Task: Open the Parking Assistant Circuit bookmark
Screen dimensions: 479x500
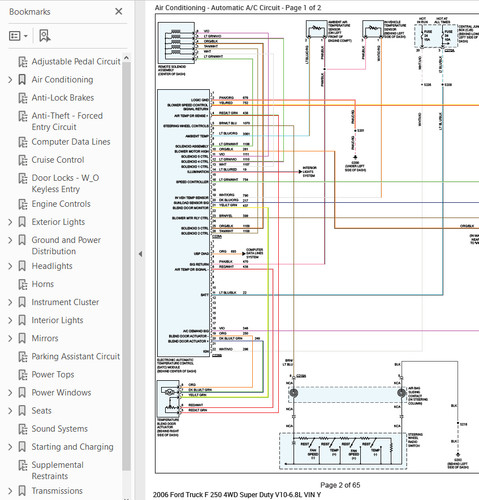Action: [x=76, y=356]
